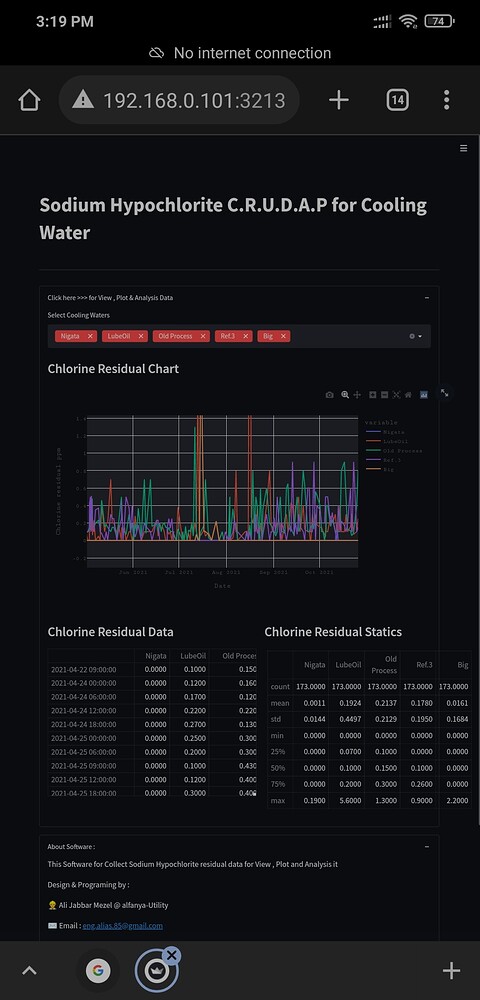Zoom out on the chlorine chart
This screenshot has width=480, height=1000.
click(384, 395)
